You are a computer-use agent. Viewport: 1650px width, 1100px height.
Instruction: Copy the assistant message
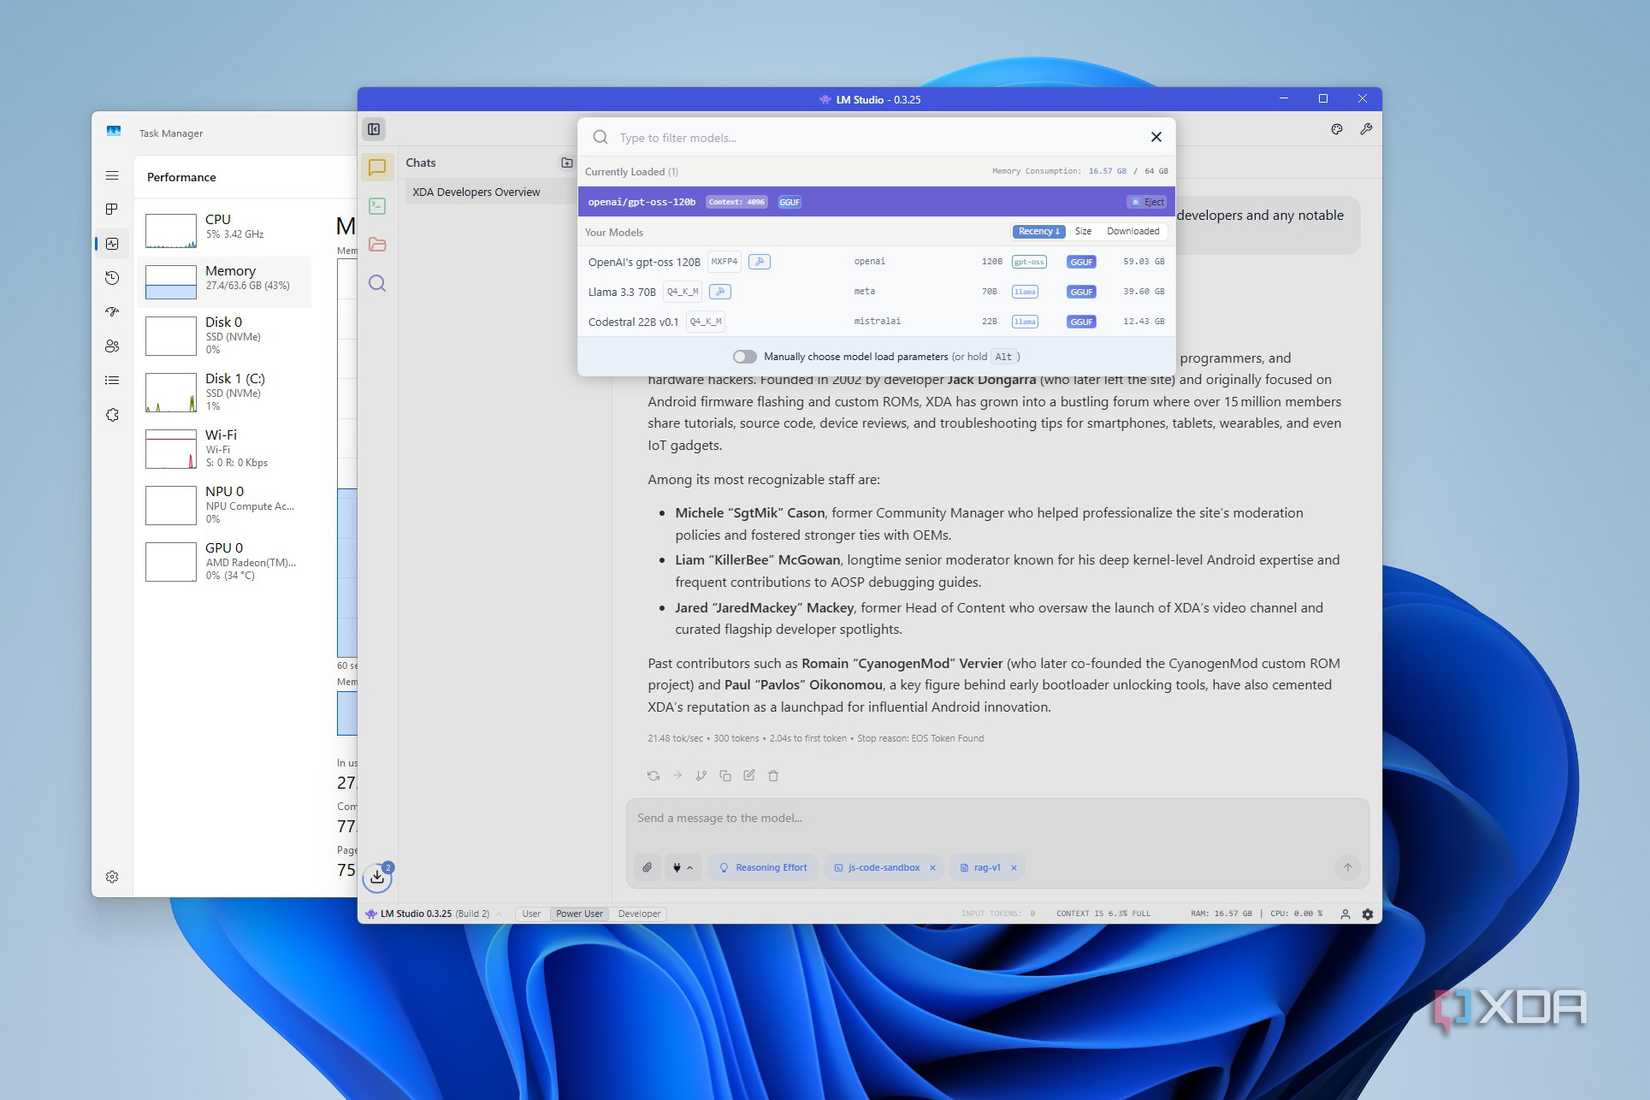pyautogui.click(x=725, y=775)
